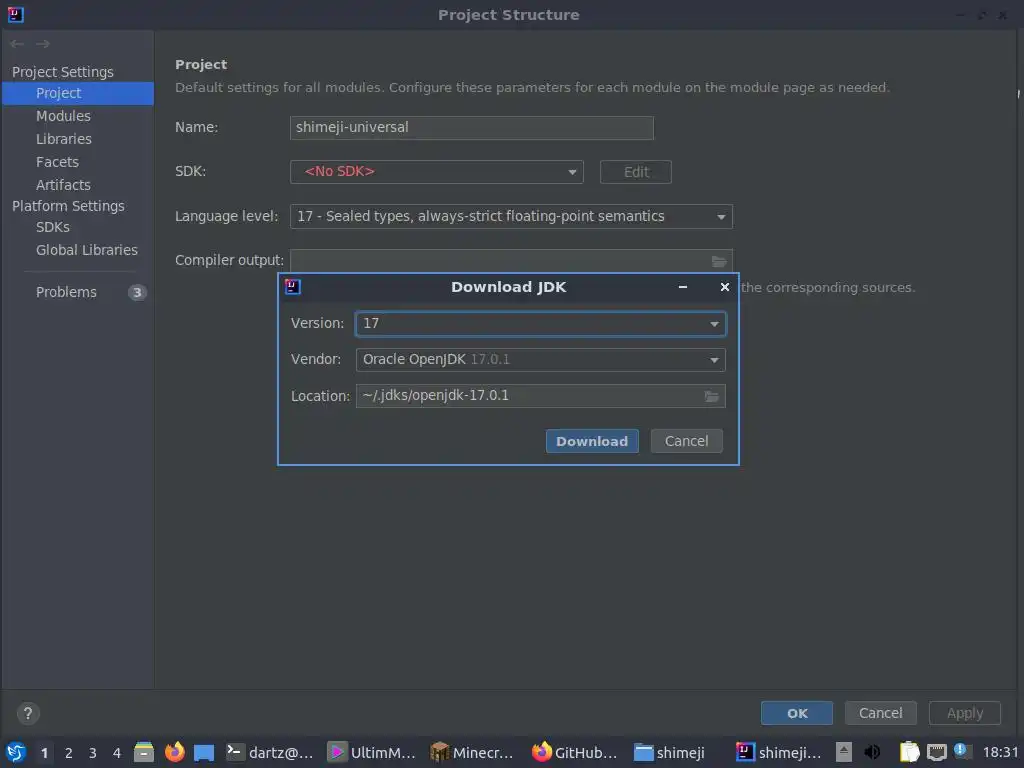
Task: Click the back navigation arrow
Action: coord(17,44)
